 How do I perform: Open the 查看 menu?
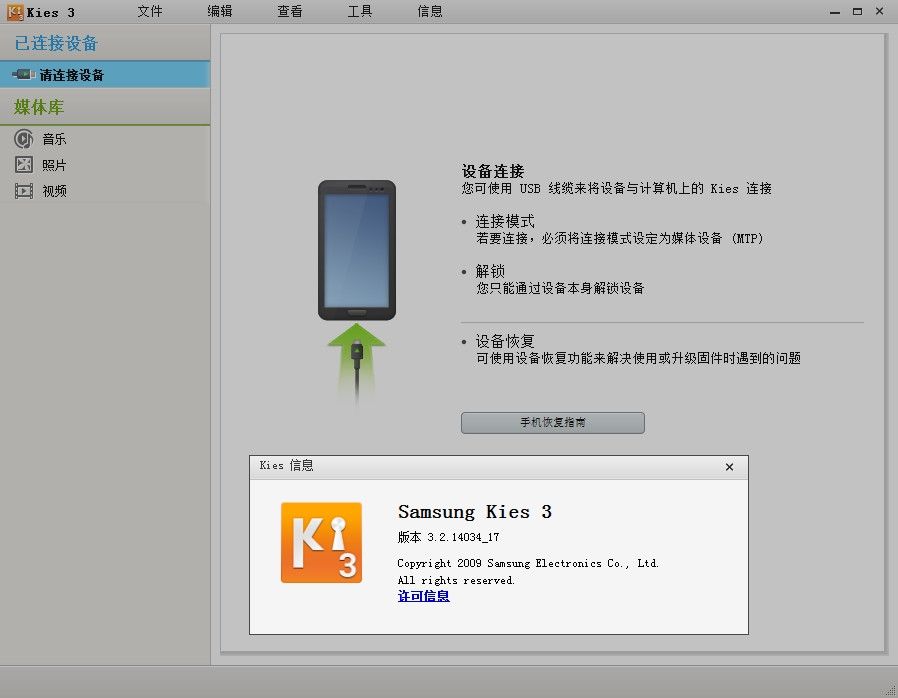290,11
